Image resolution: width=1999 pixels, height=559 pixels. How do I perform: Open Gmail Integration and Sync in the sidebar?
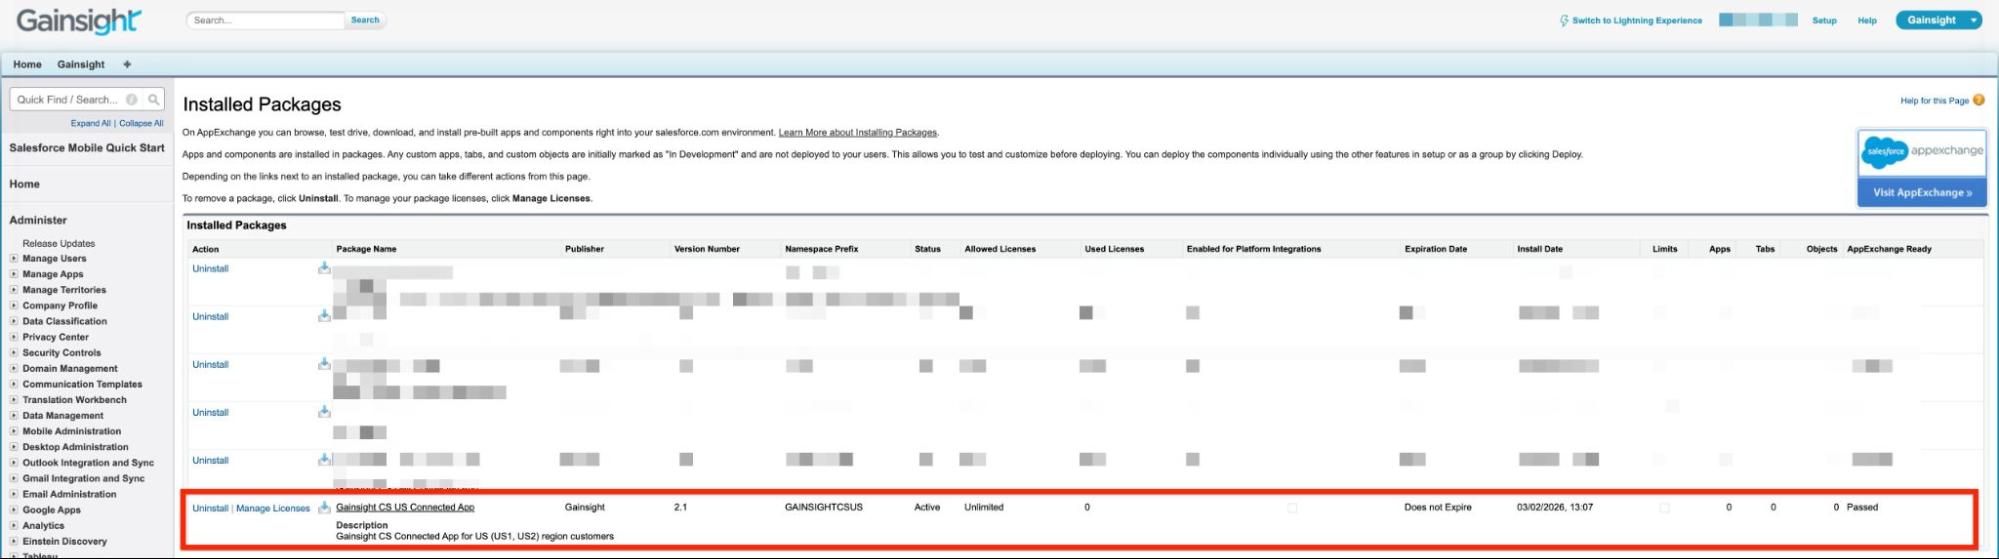(84, 478)
